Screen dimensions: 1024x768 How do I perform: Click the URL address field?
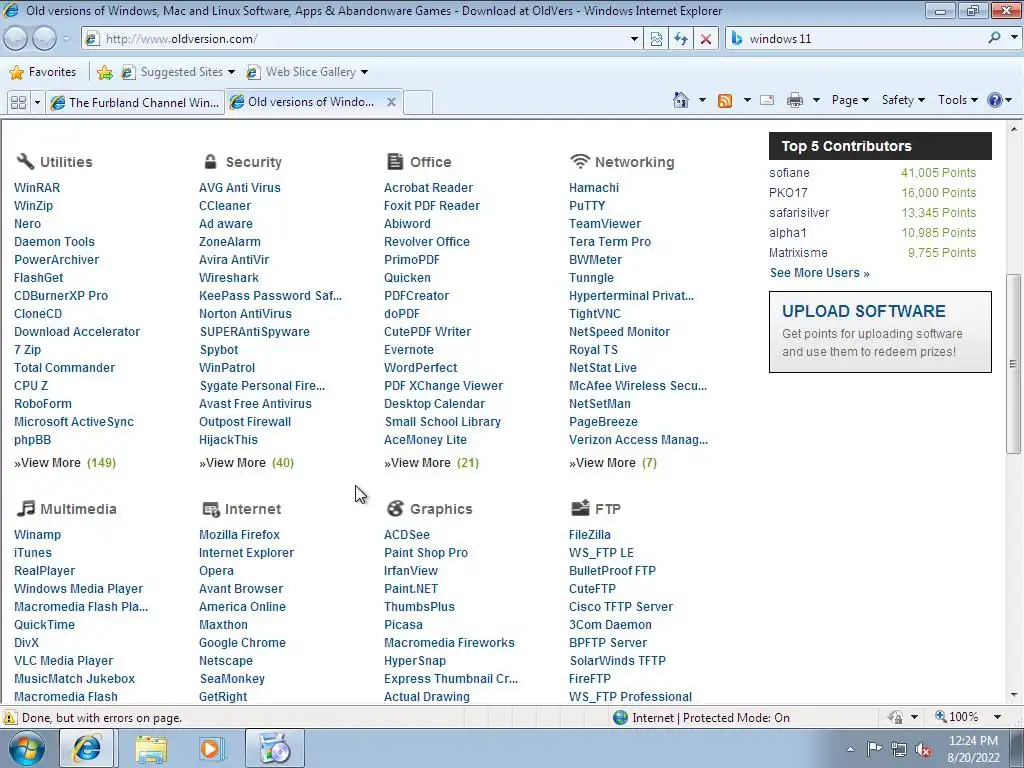coord(362,39)
